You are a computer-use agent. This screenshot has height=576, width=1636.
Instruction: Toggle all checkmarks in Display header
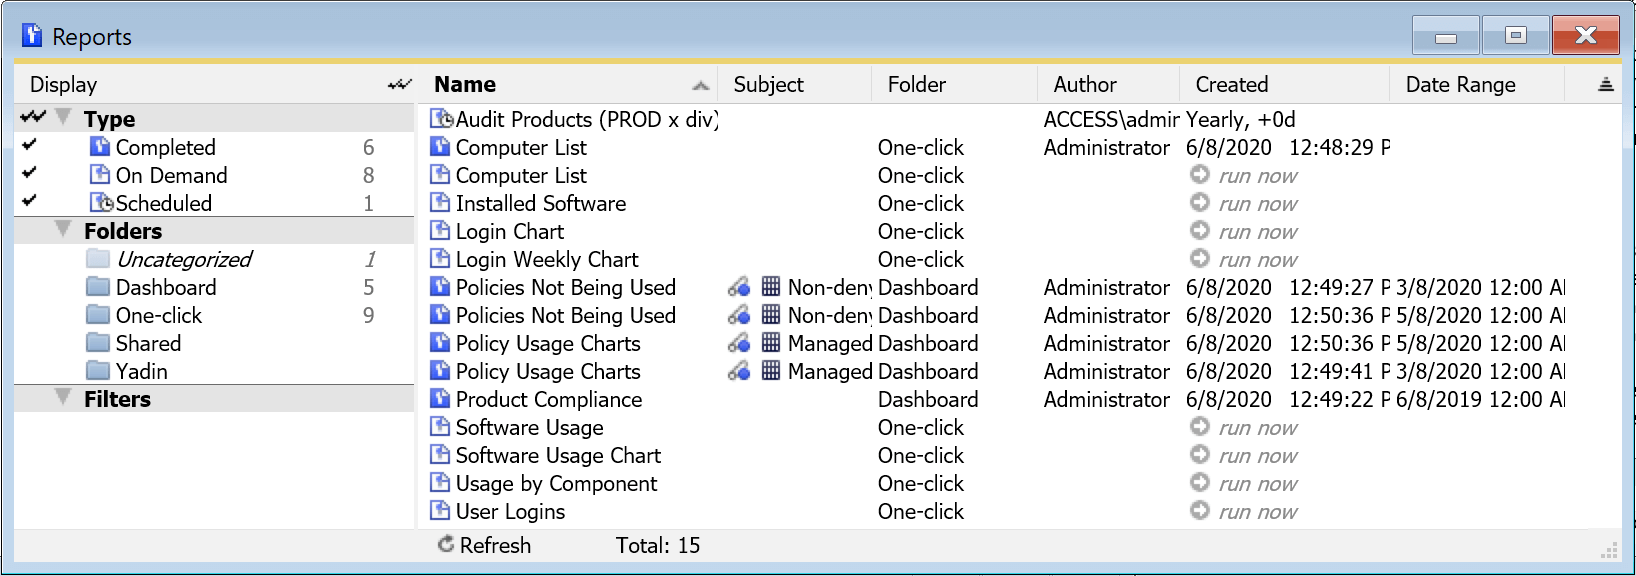(x=399, y=85)
